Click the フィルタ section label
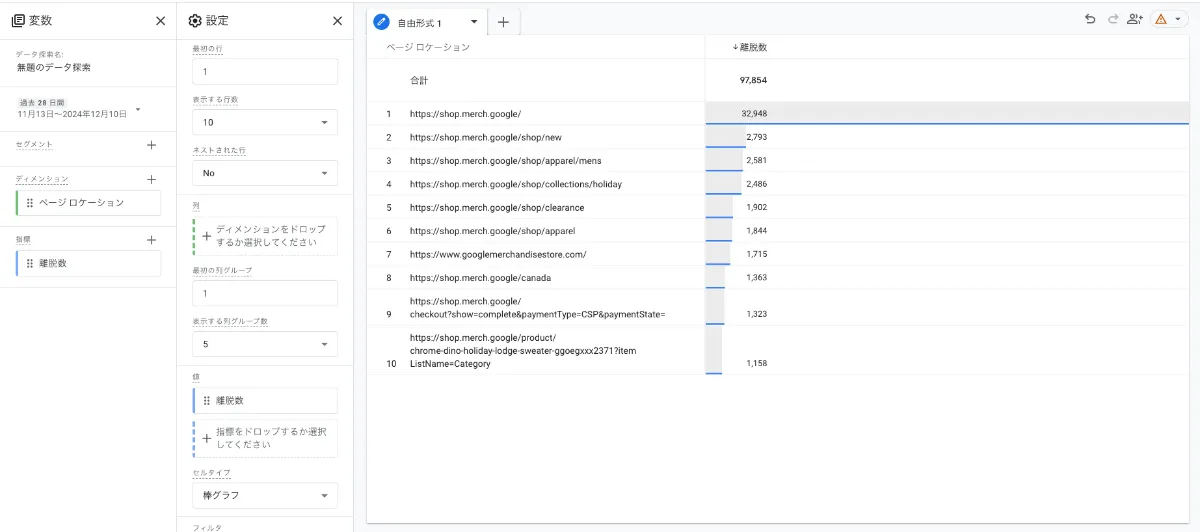This screenshot has height=532, width=1200. [207, 526]
